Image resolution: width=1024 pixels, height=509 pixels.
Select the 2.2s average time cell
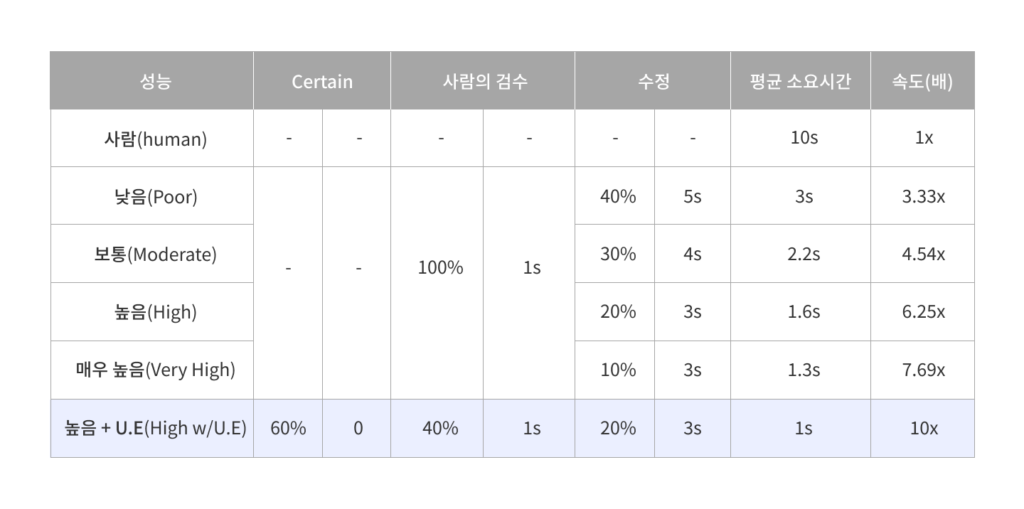click(800, 254)
